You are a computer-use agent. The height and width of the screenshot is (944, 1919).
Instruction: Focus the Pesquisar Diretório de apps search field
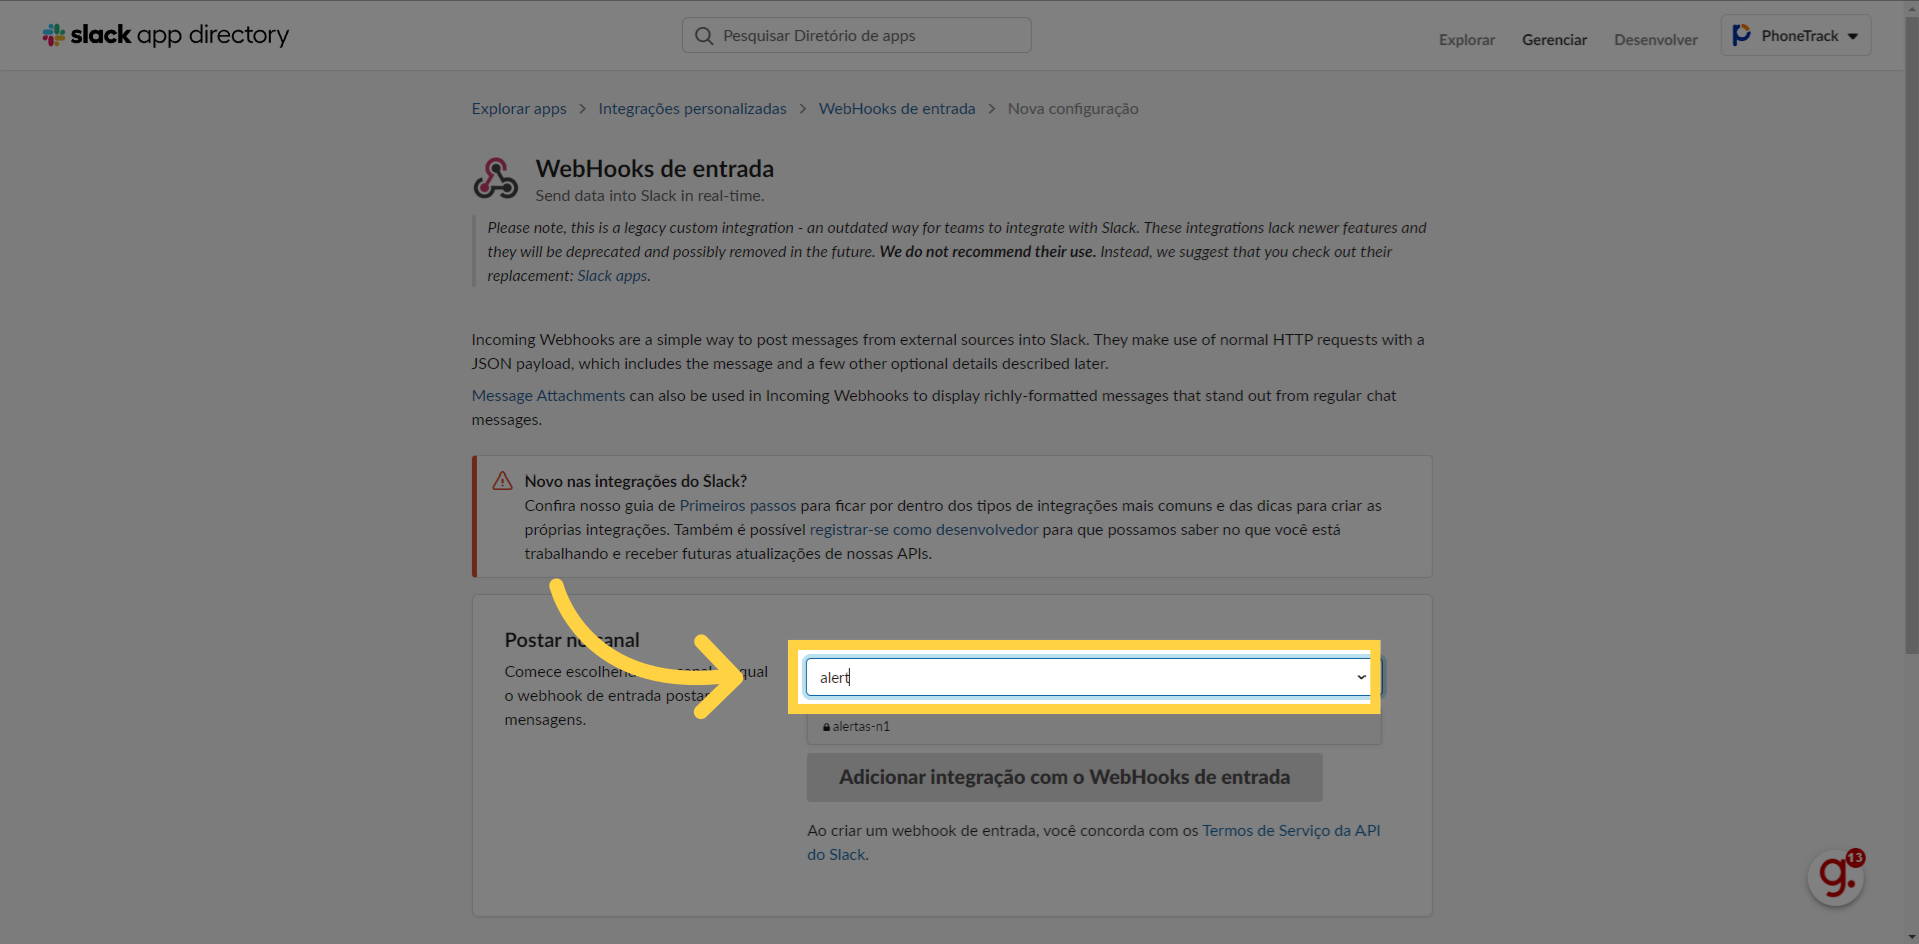[x=856, y=35]
